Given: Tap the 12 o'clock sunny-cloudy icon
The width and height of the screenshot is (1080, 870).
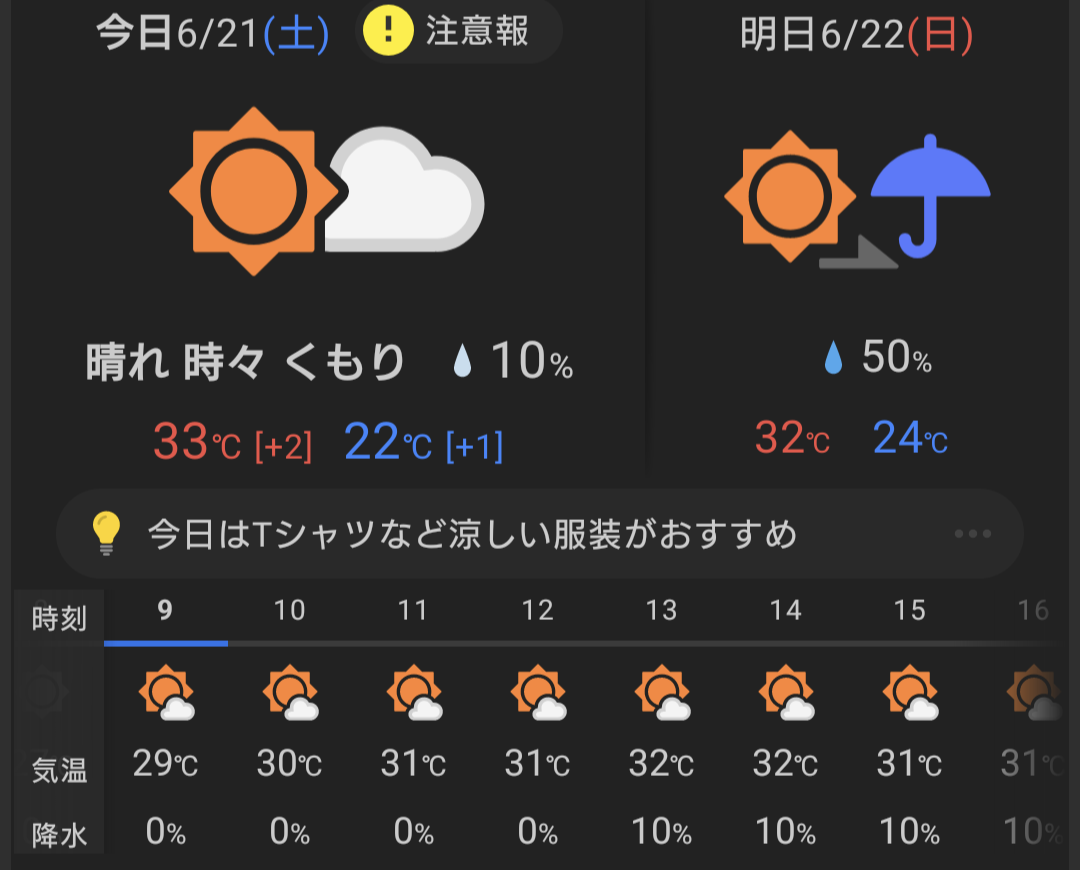Looking at the screenshot, I should tap(538, 692).
